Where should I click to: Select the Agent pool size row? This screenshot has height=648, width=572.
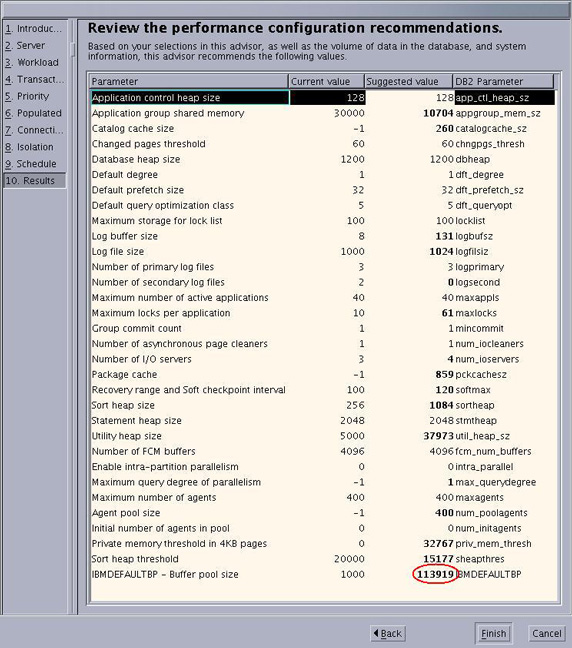click(x=323, y=513)
